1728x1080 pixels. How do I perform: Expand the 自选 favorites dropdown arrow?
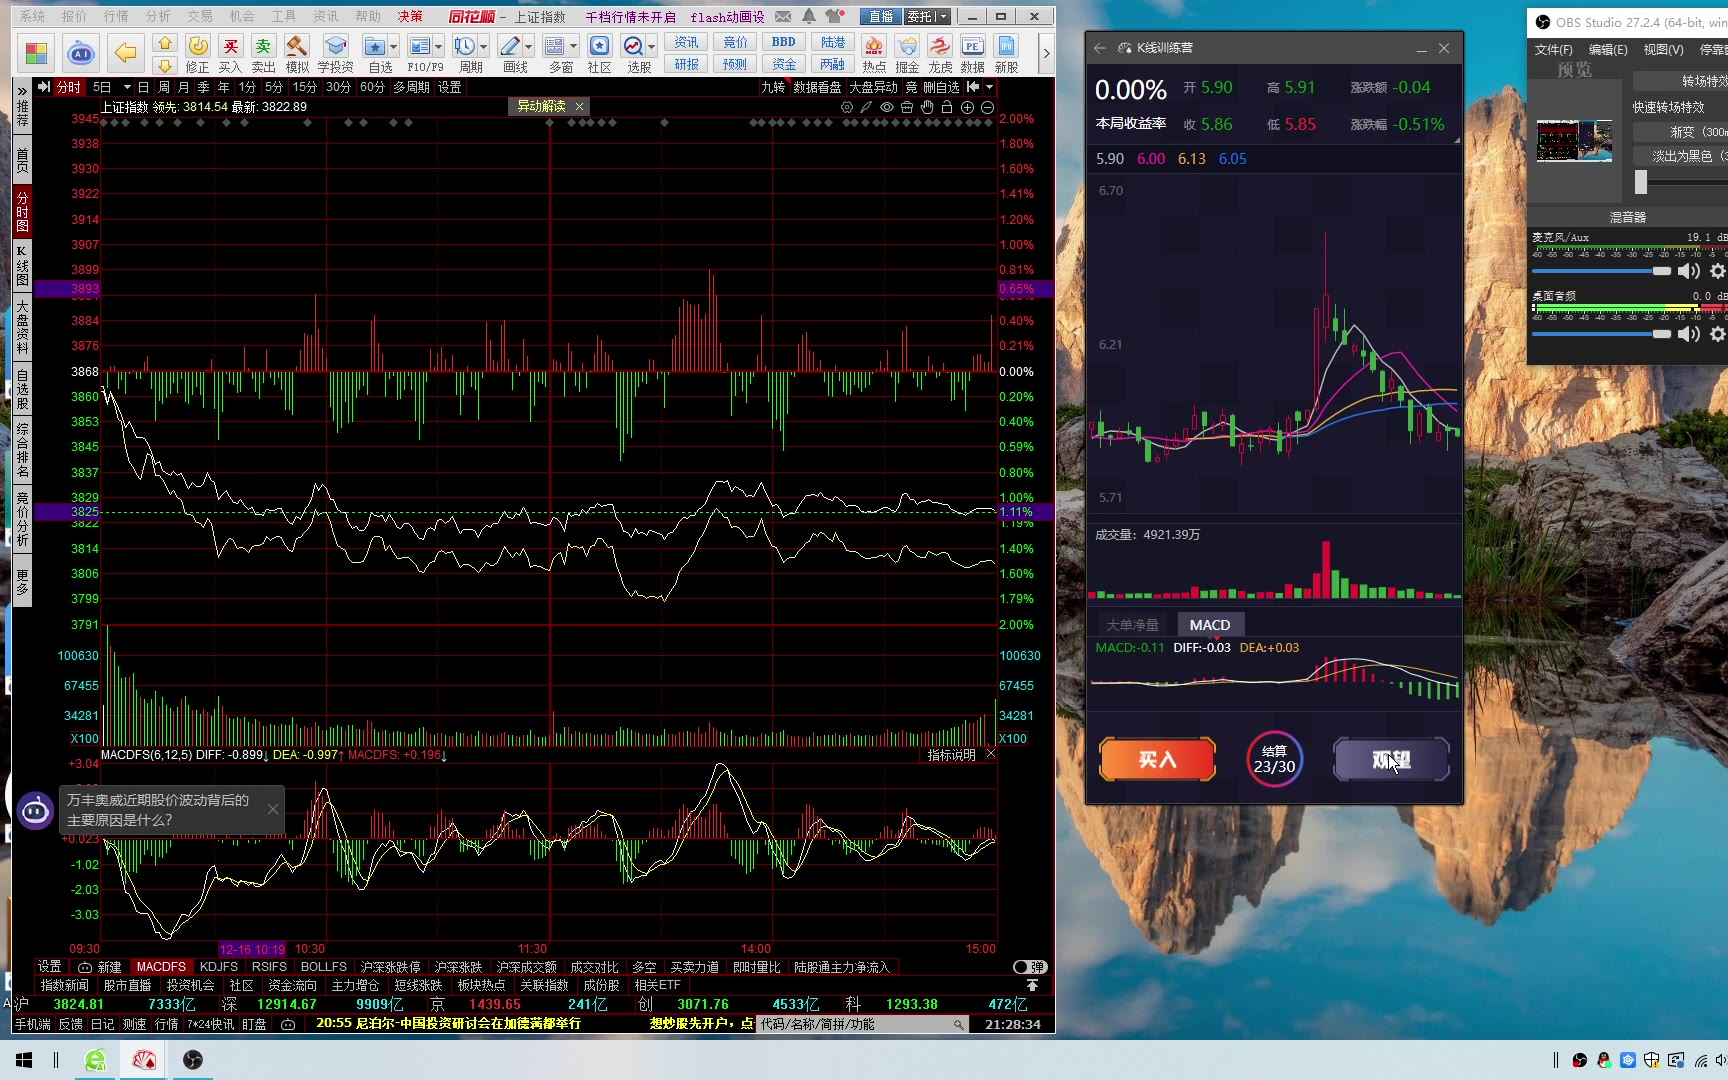[393, 47]
